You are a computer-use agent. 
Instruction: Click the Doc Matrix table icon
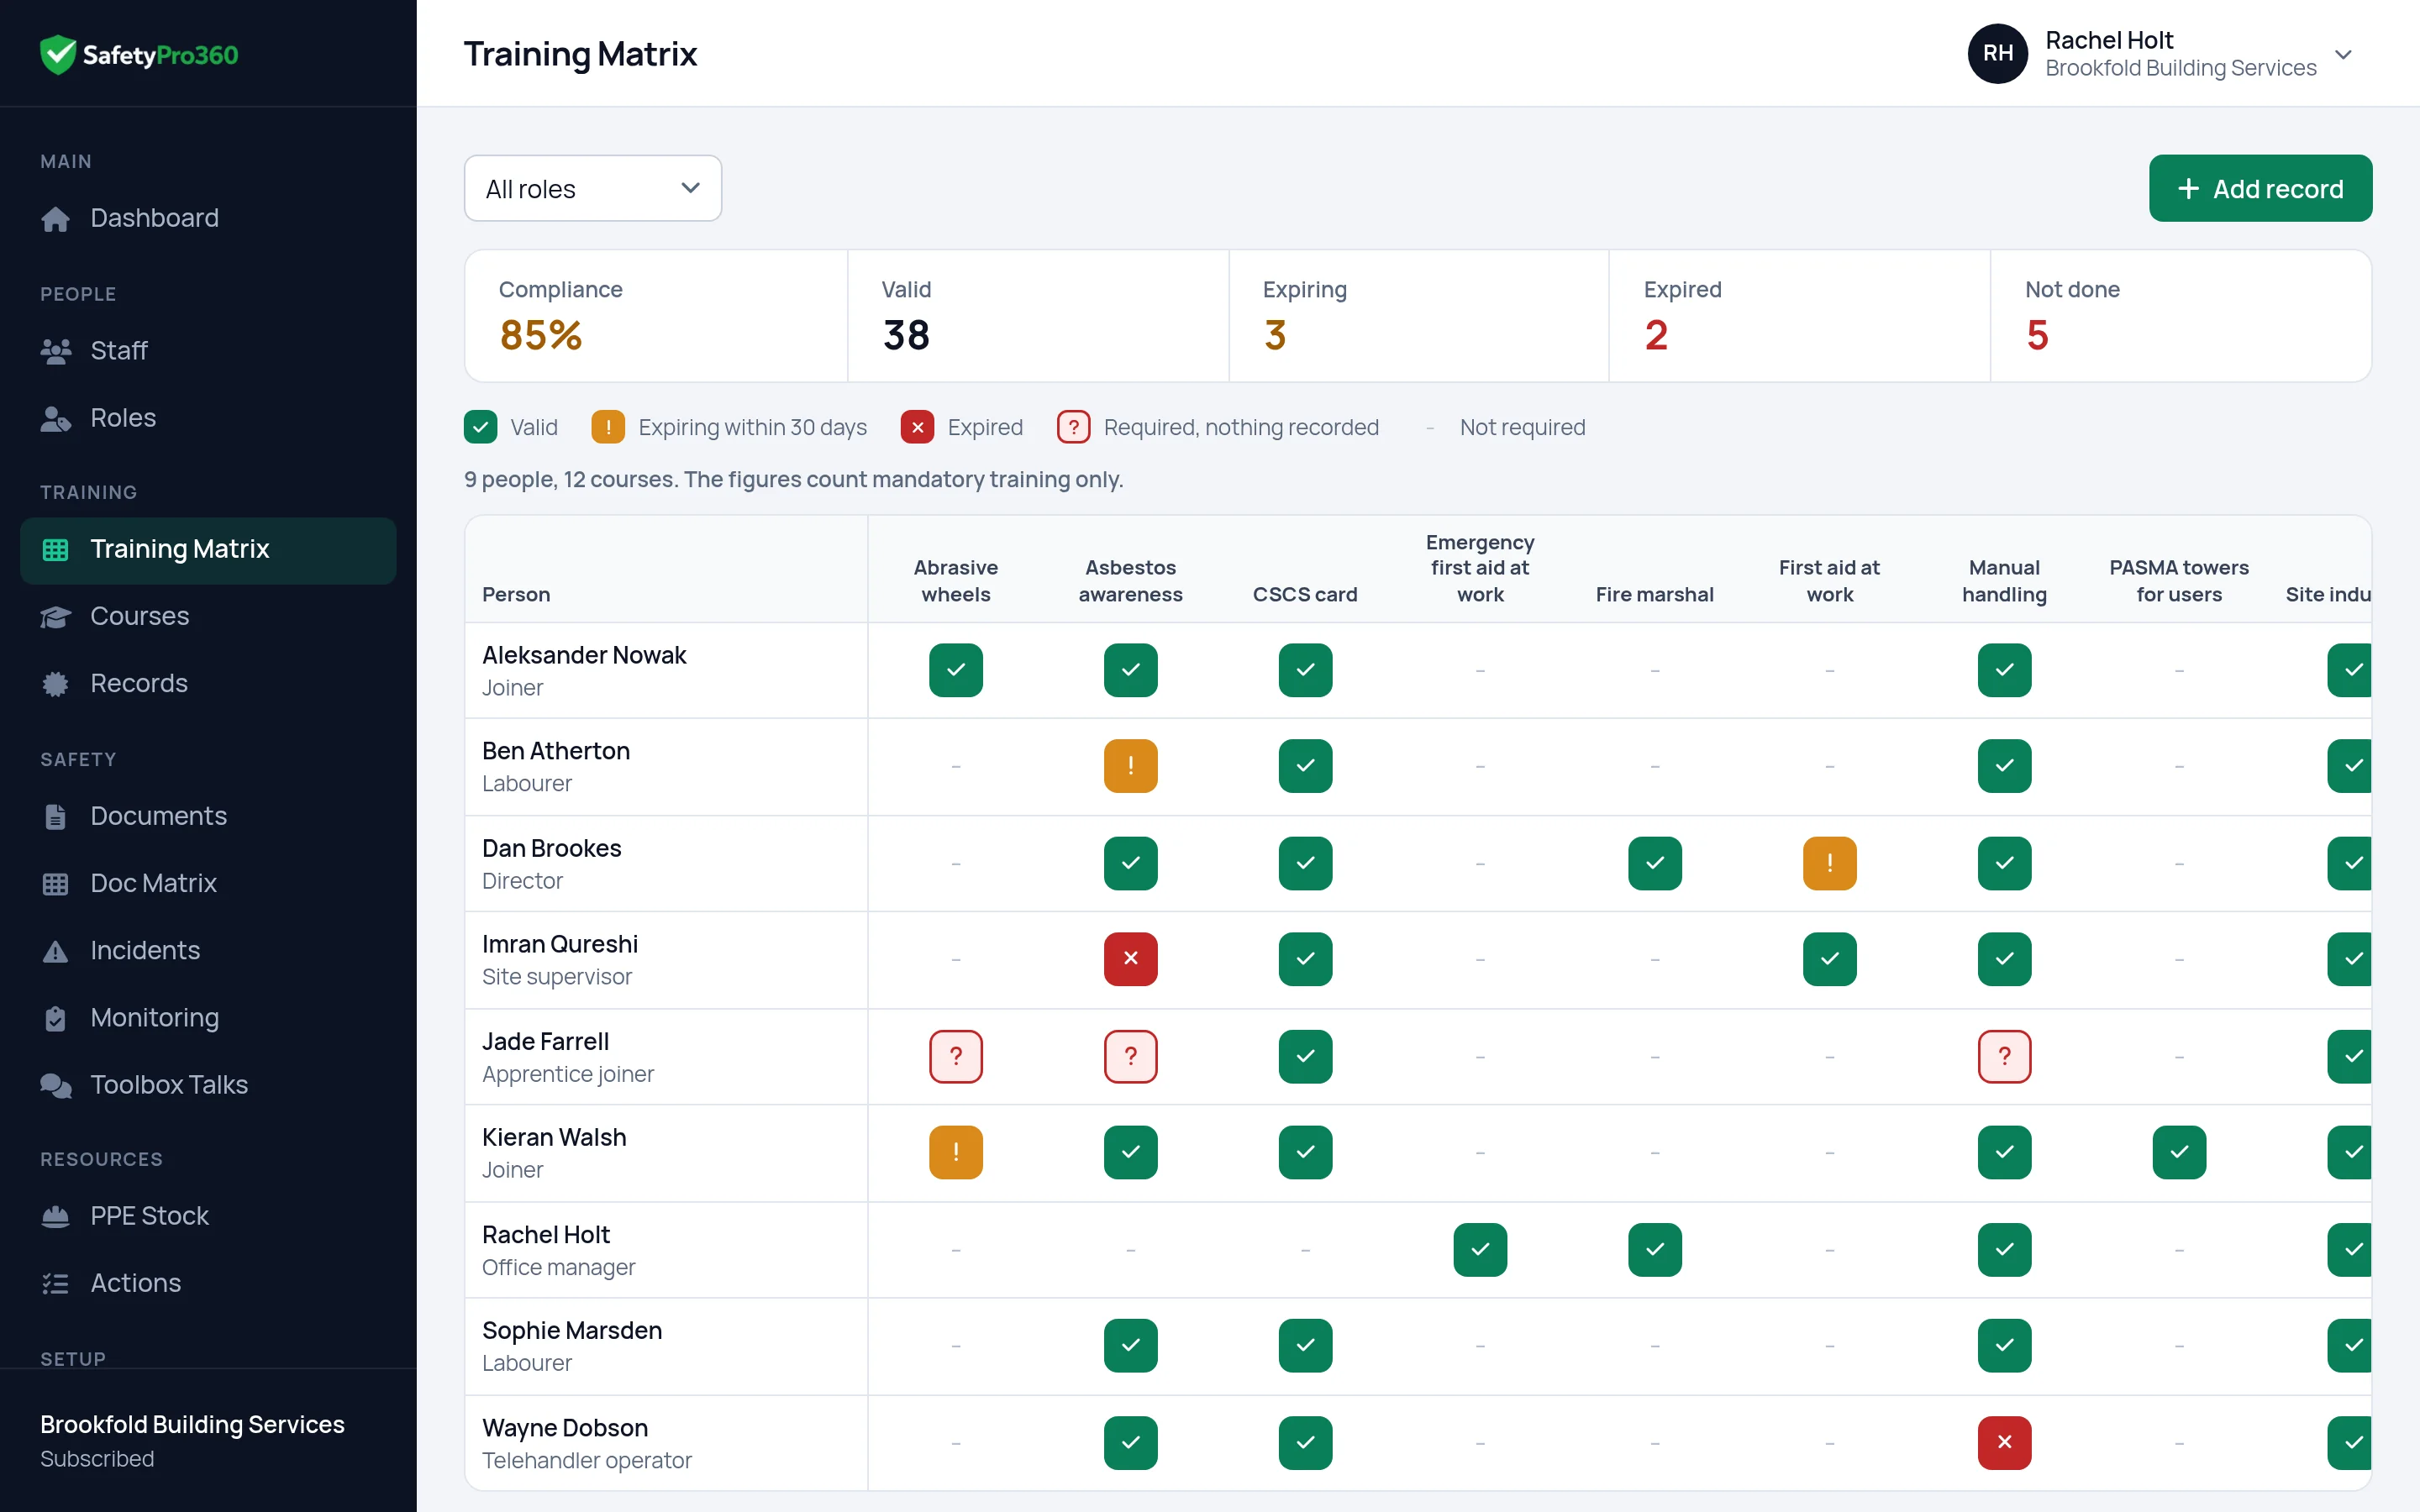56,883
